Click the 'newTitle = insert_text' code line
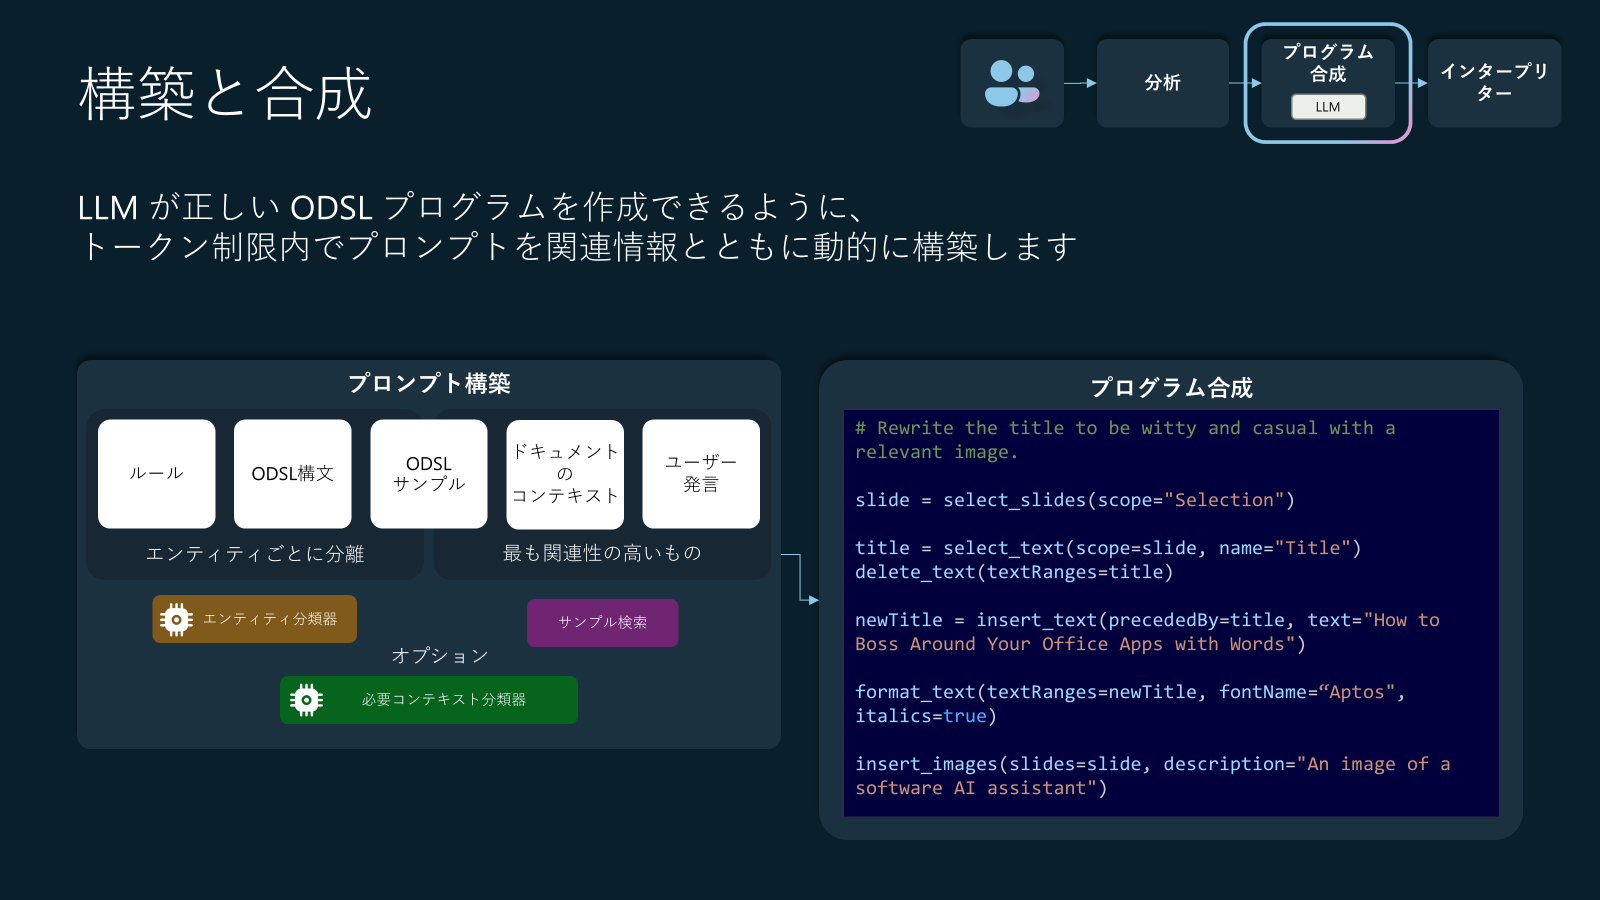This screenshot has width=1600, height=900. [x=1147, y=620]
